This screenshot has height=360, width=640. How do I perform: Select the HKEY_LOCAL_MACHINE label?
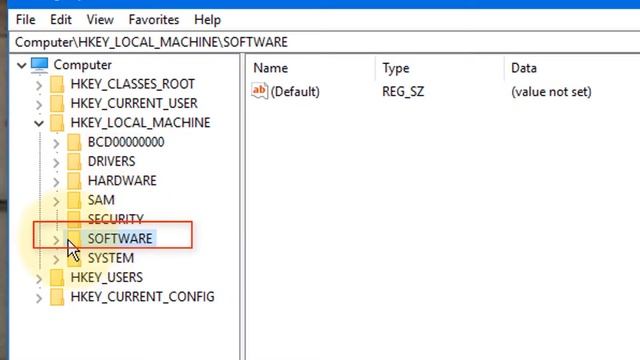tap(140, 122)
